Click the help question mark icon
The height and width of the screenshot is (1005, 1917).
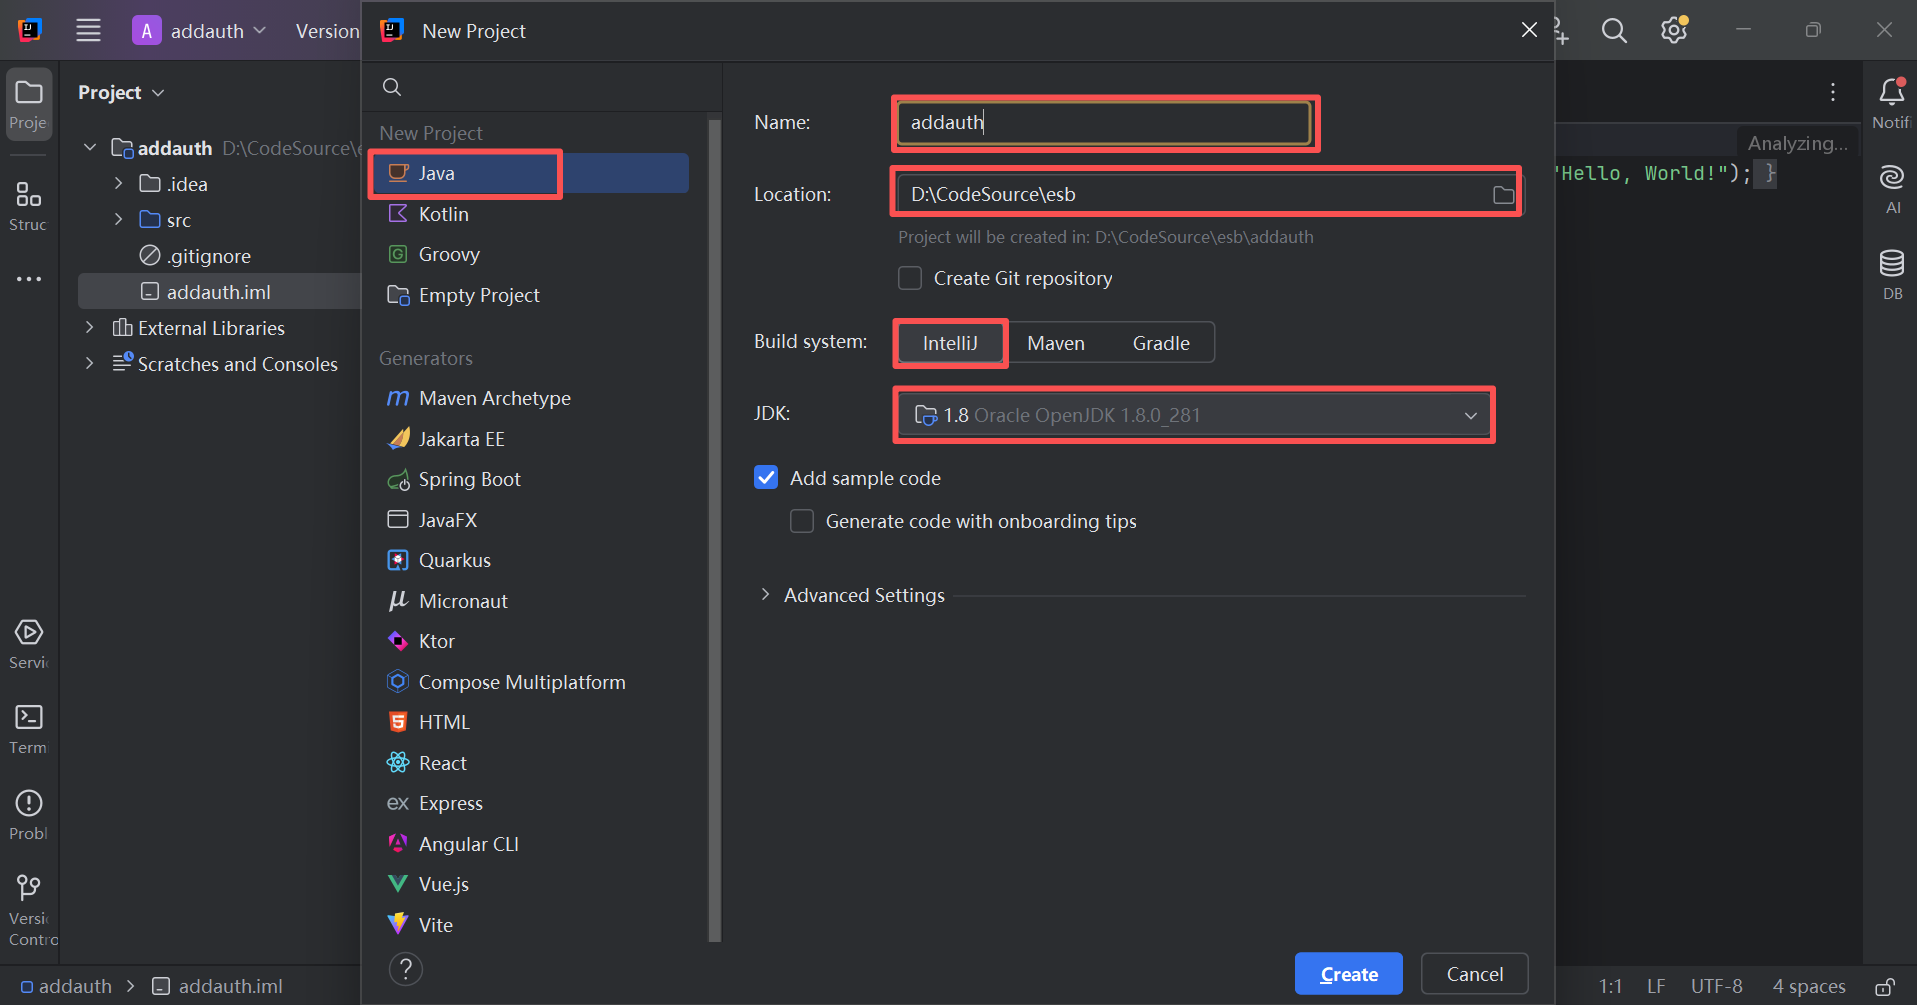point(405,969)
